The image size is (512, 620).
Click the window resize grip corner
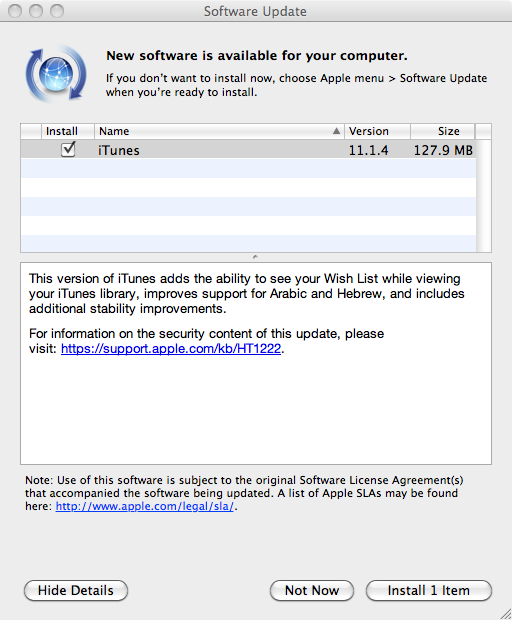pyautogui.click(x=505, y=613)
